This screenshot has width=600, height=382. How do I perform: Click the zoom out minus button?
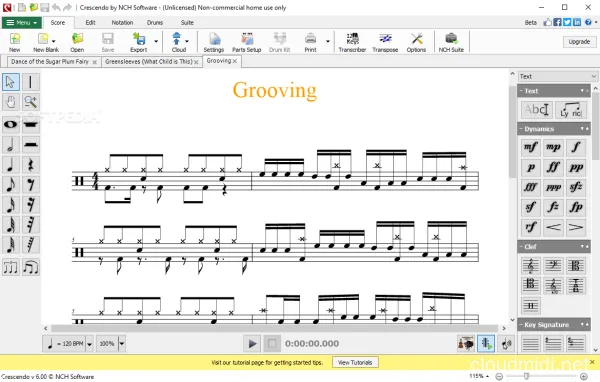click(499, 377)
